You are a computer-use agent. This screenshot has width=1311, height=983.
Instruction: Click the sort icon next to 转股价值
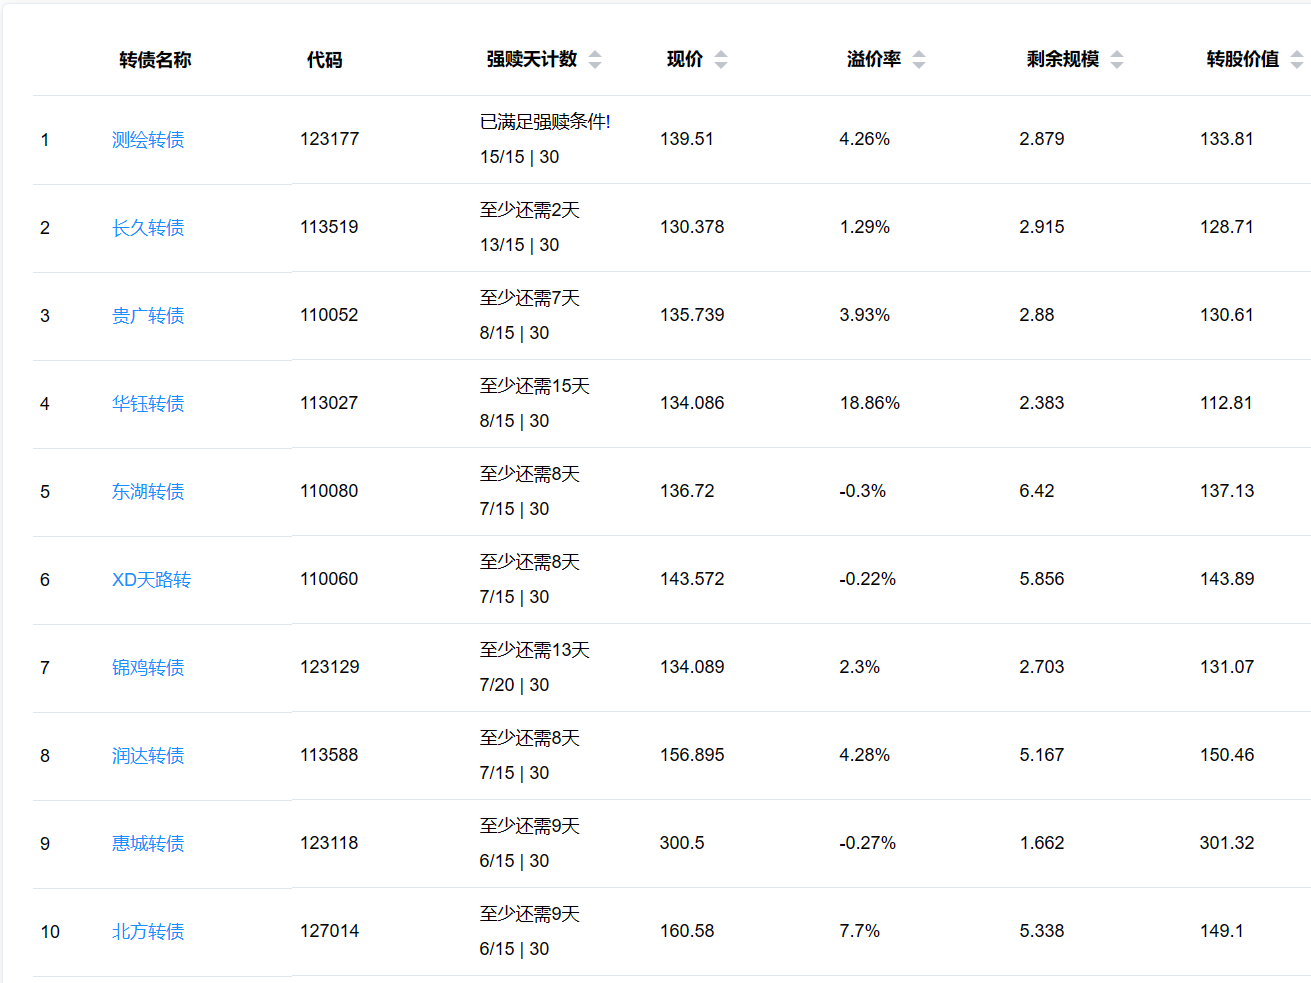click(1296, 60)
